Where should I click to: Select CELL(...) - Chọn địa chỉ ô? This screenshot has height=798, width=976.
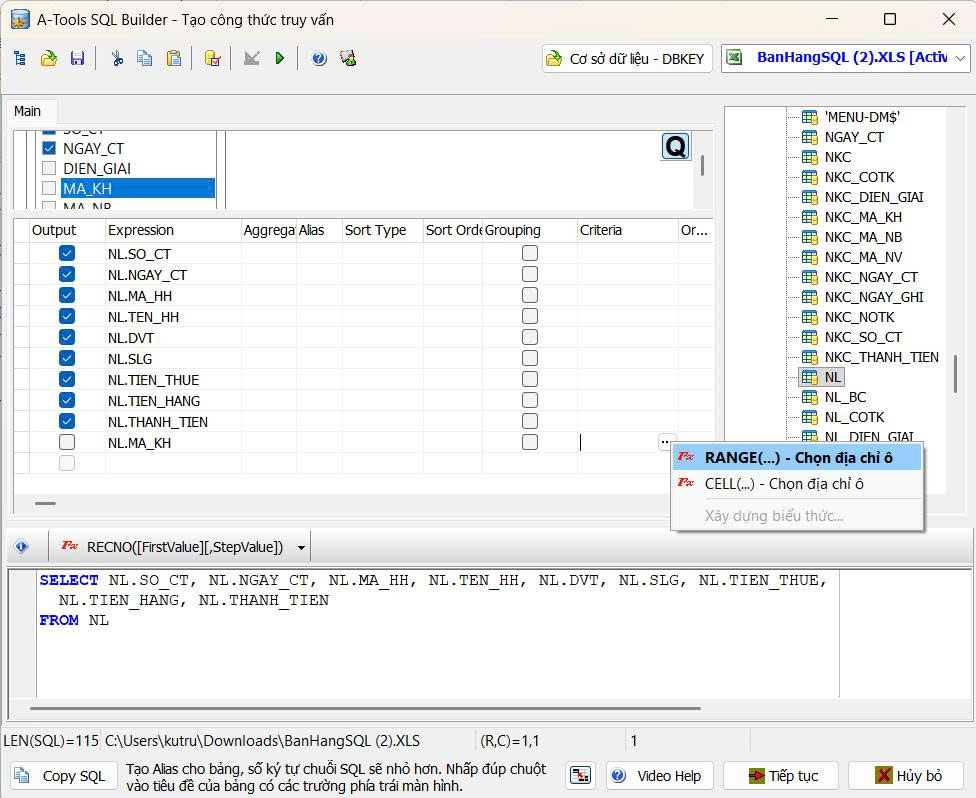point(783,484)
